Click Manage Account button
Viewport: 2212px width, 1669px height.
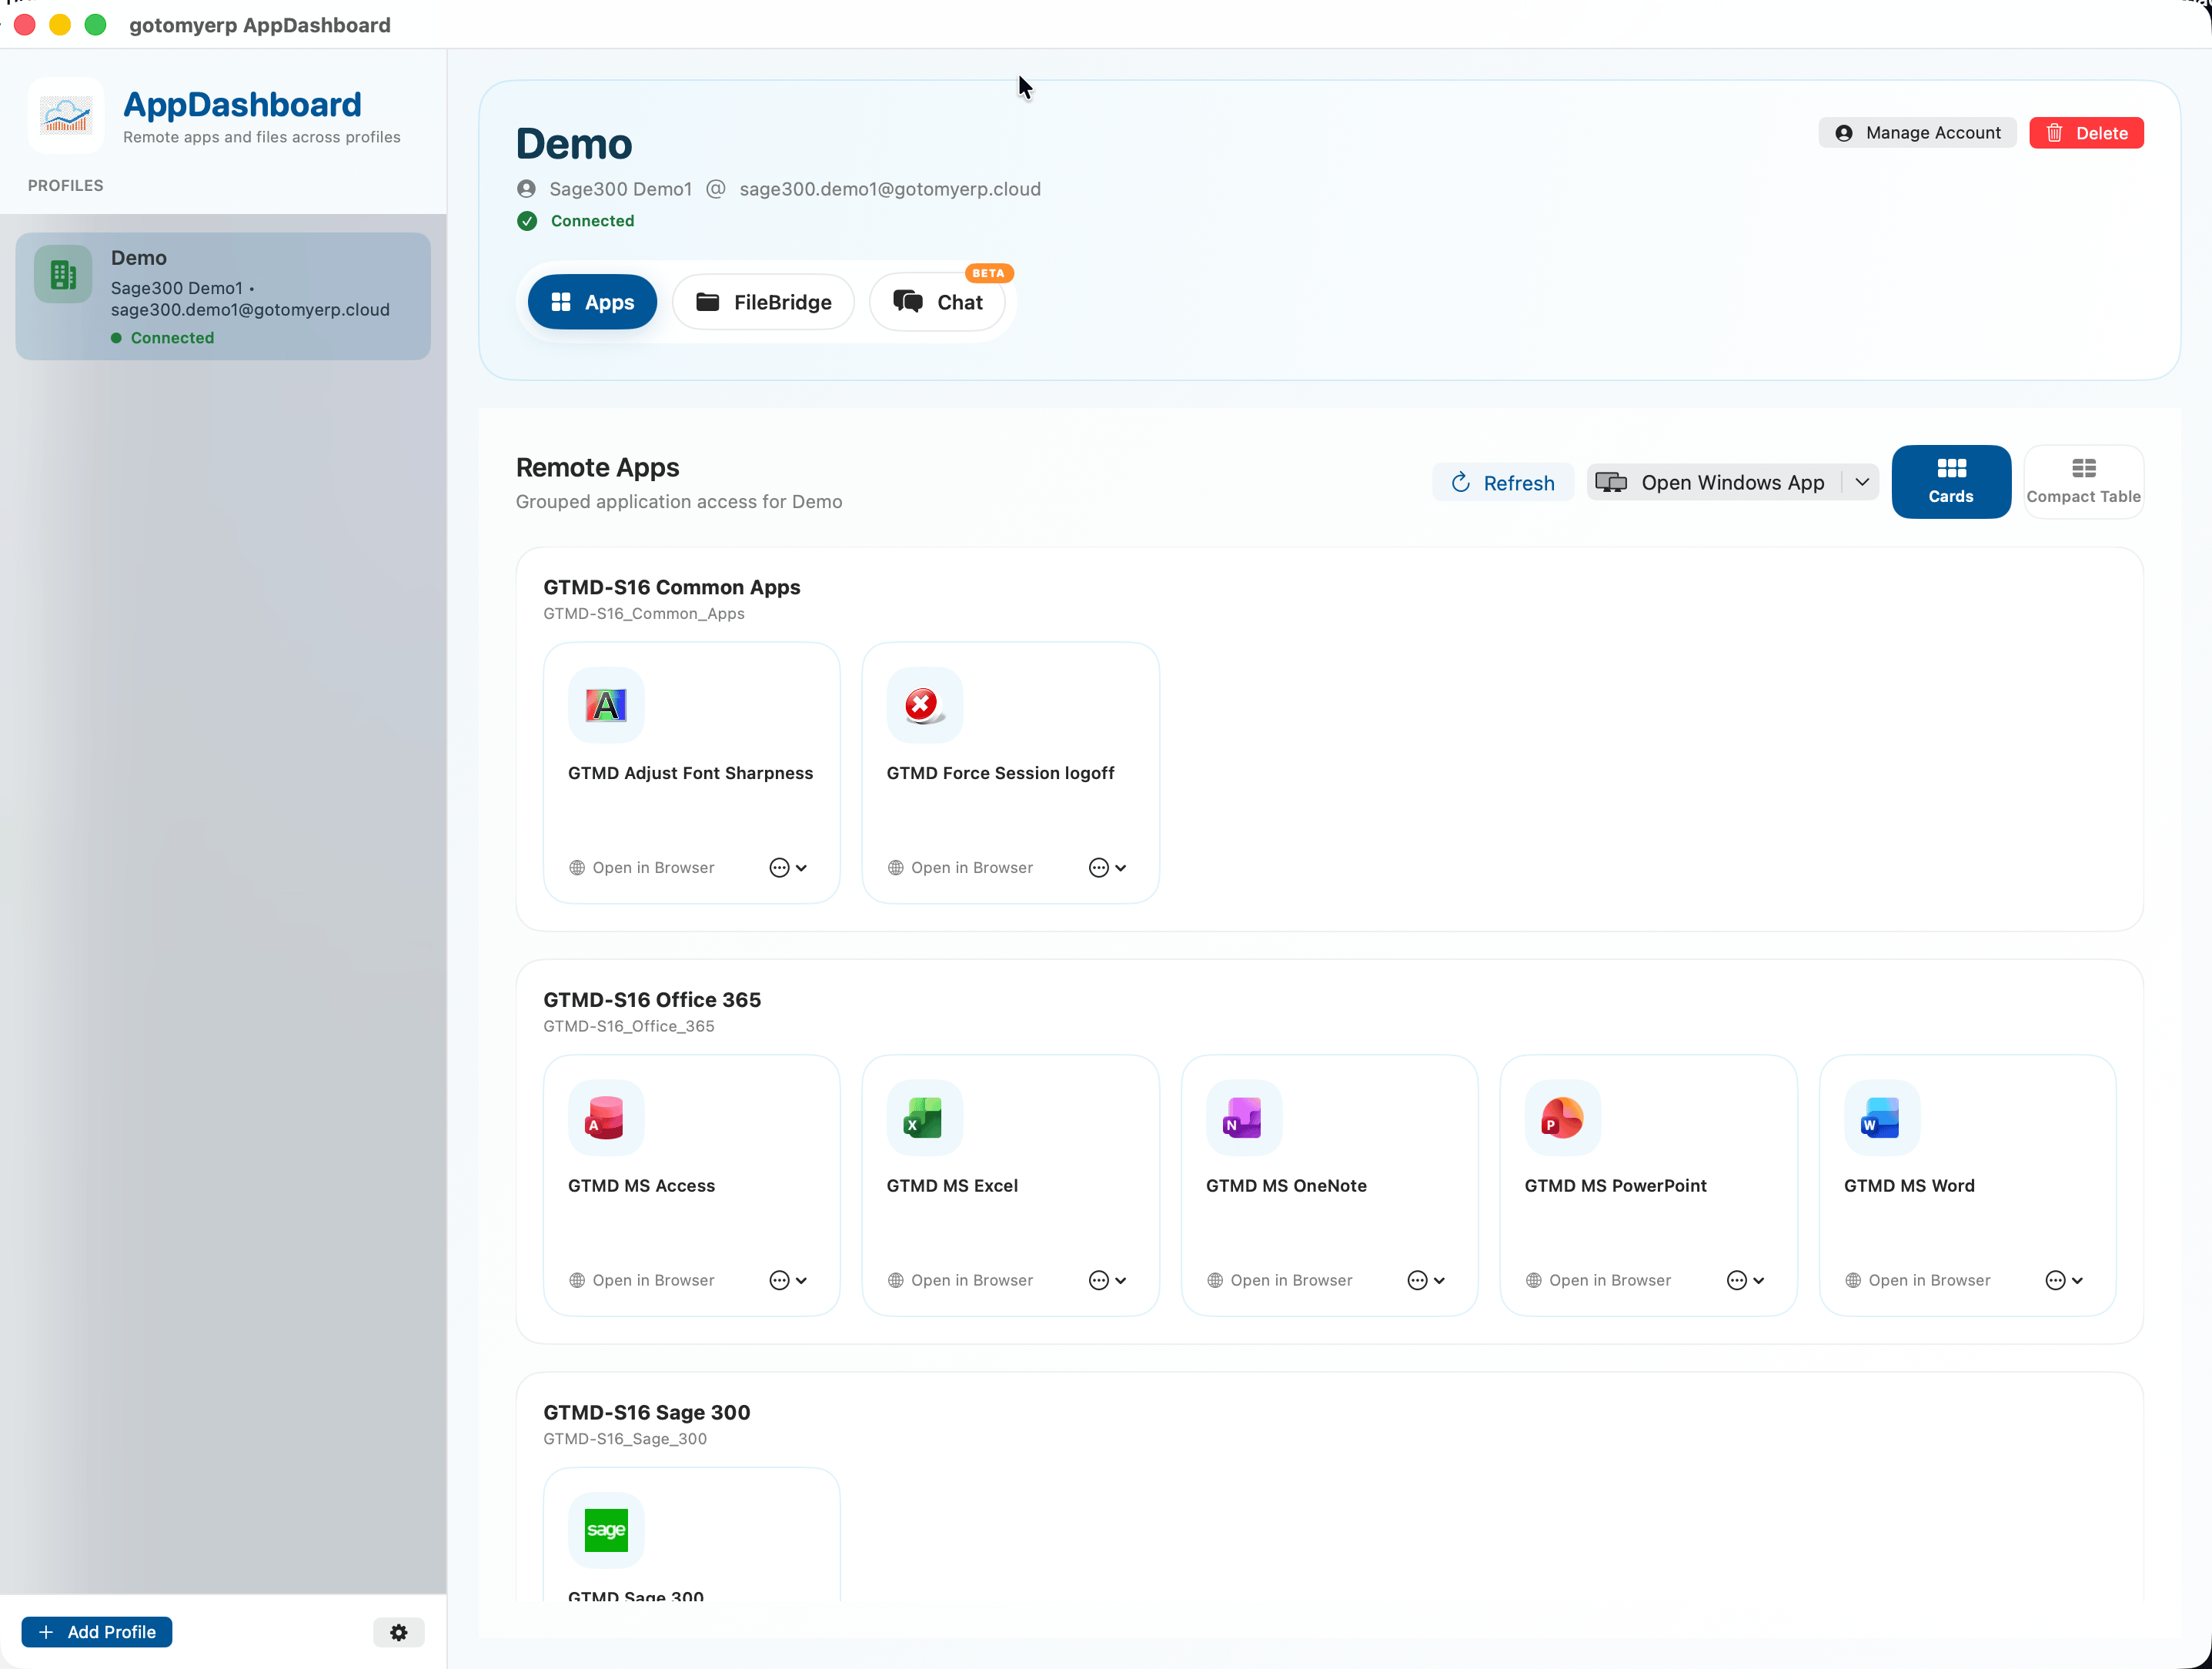[x=1917, y=133]
